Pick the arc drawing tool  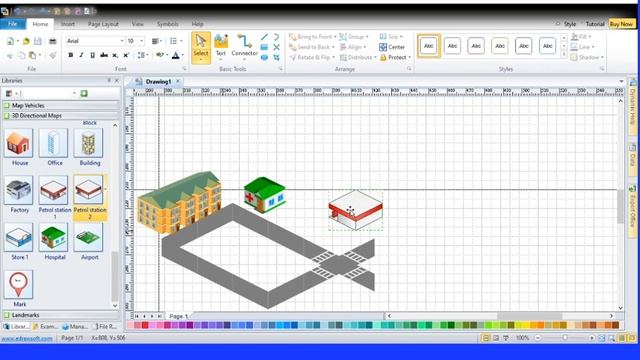click(x=276, y=37)
